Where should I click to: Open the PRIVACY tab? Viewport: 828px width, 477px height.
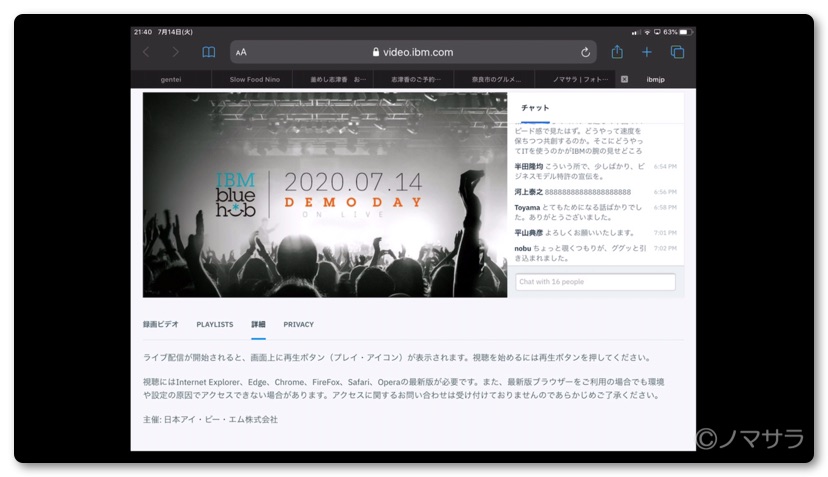(x=298, y=324)
